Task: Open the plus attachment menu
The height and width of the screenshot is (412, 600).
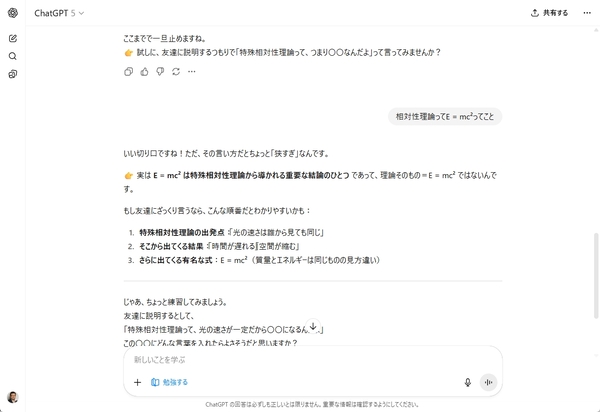Action: (137, 382)
